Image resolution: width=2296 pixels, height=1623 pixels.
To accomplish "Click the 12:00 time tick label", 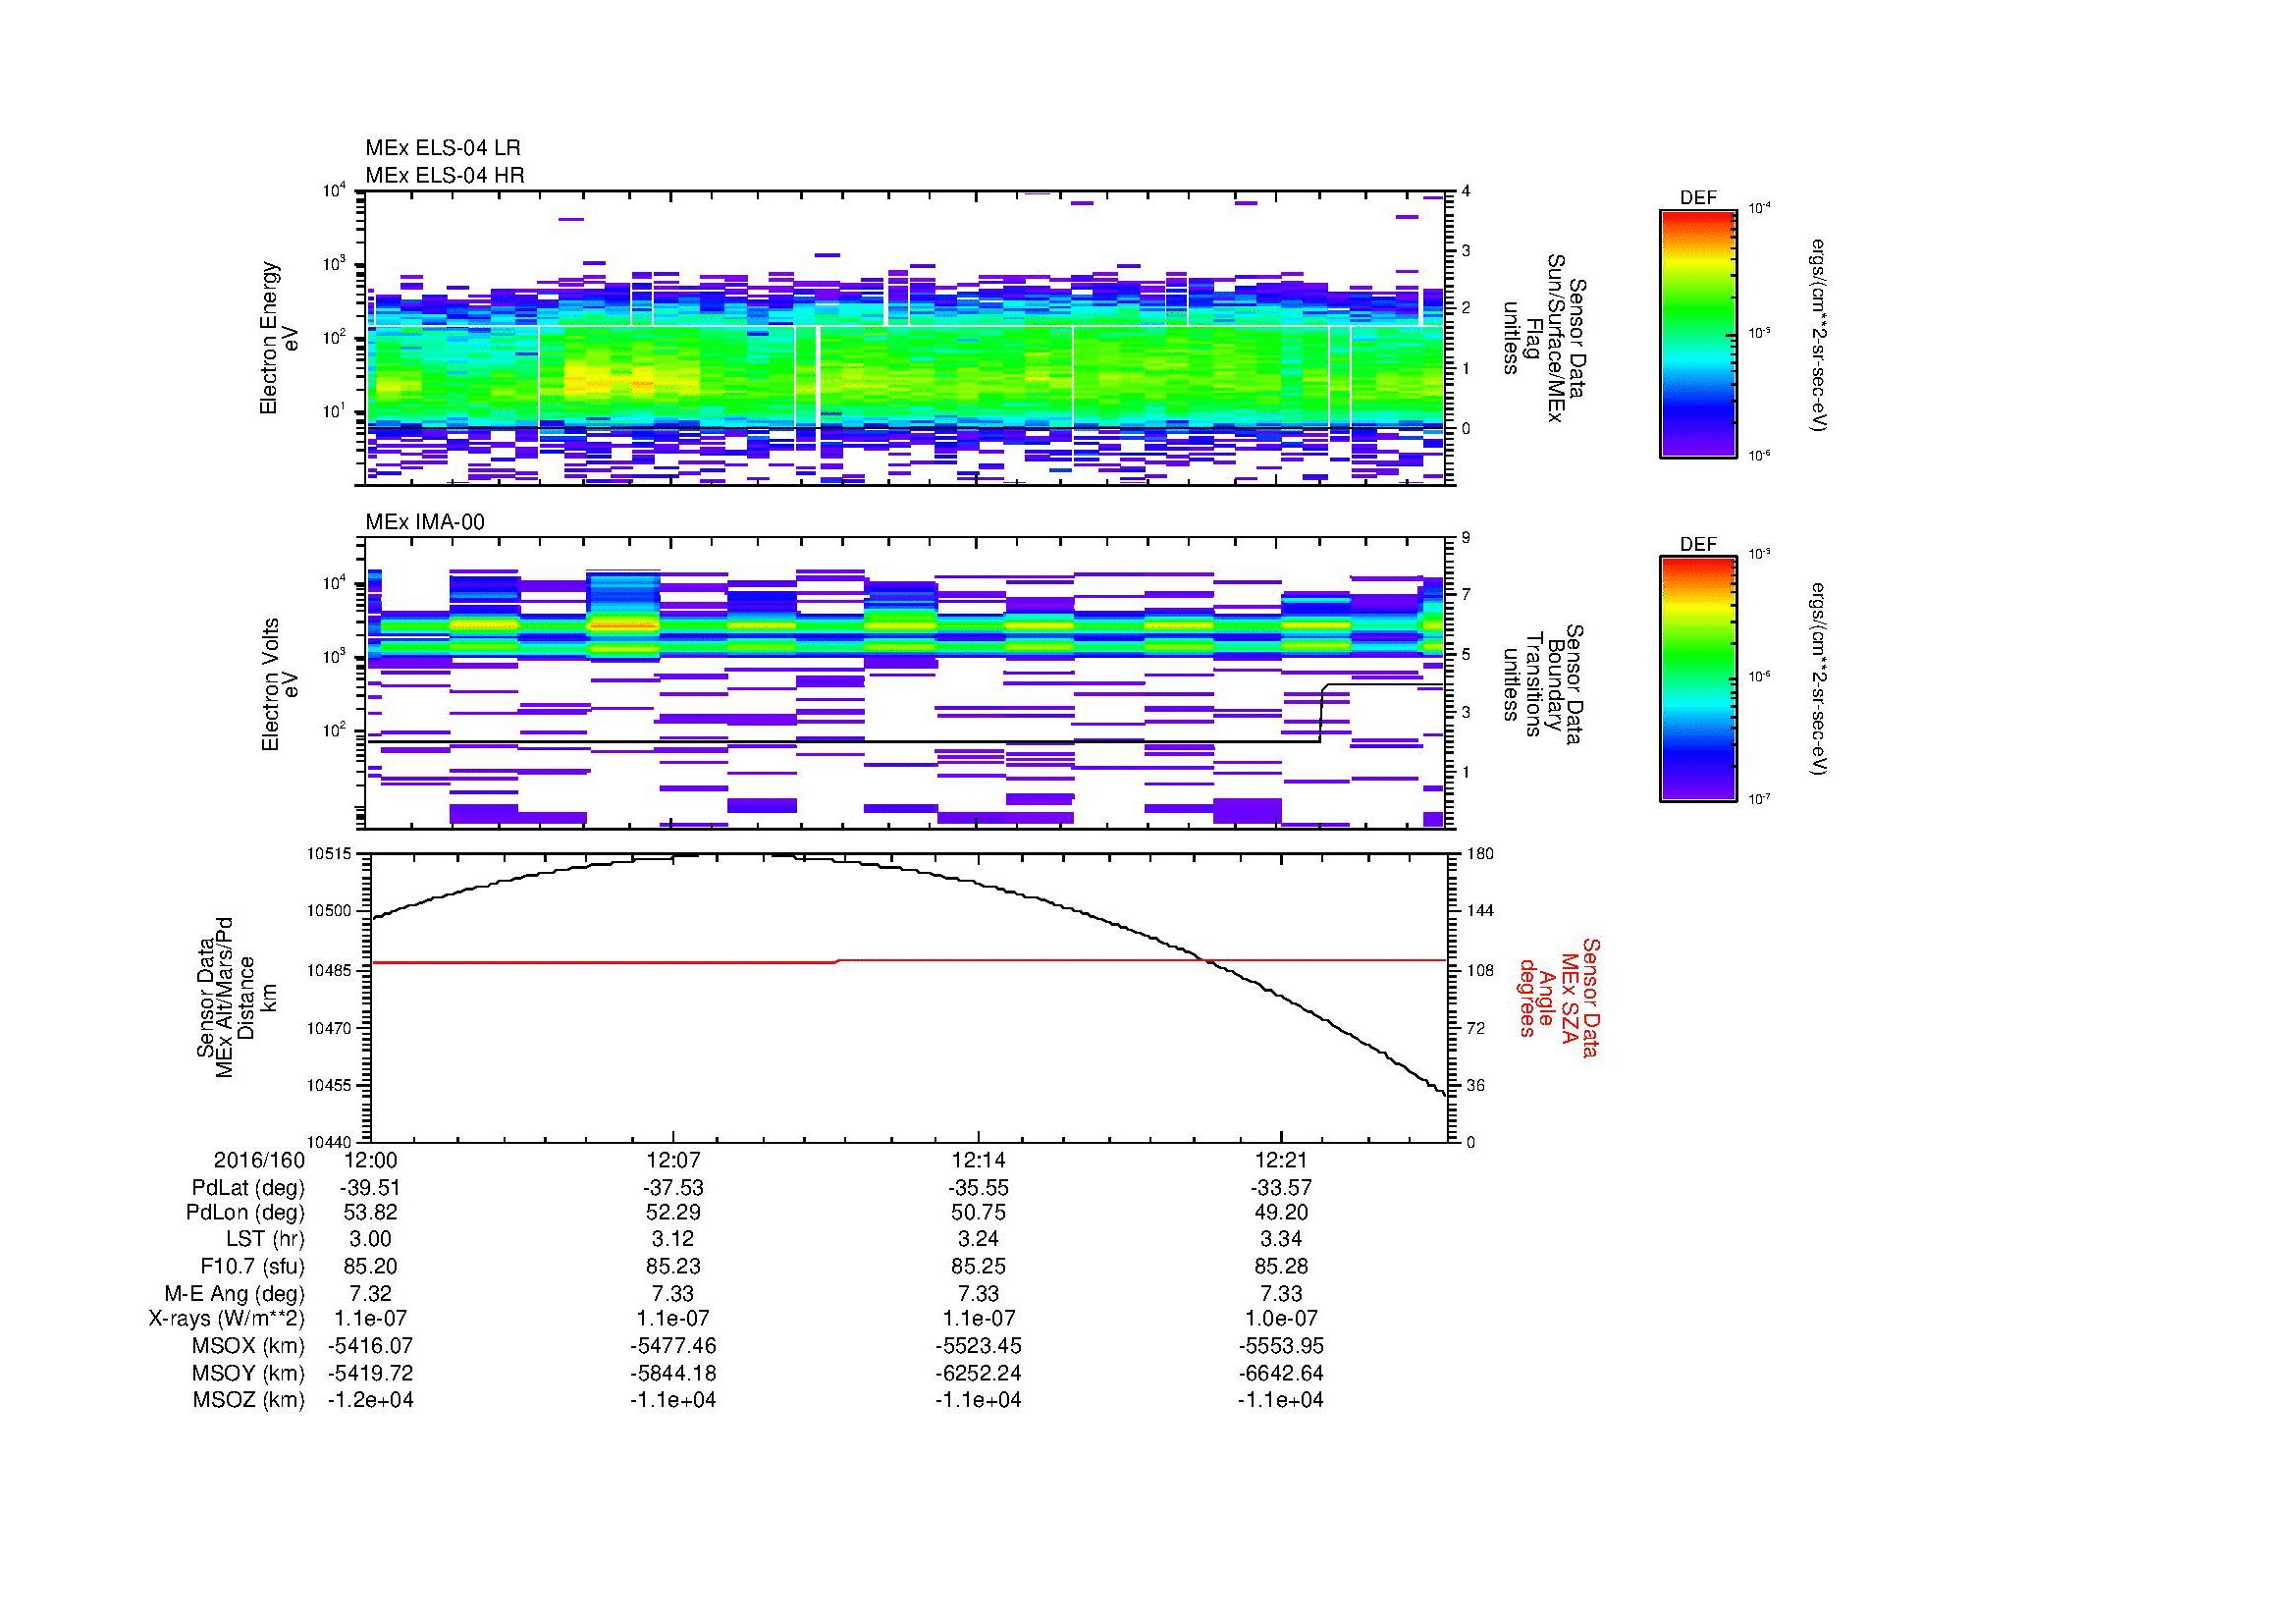I will pyautogui.click(x=370, y=1161).
